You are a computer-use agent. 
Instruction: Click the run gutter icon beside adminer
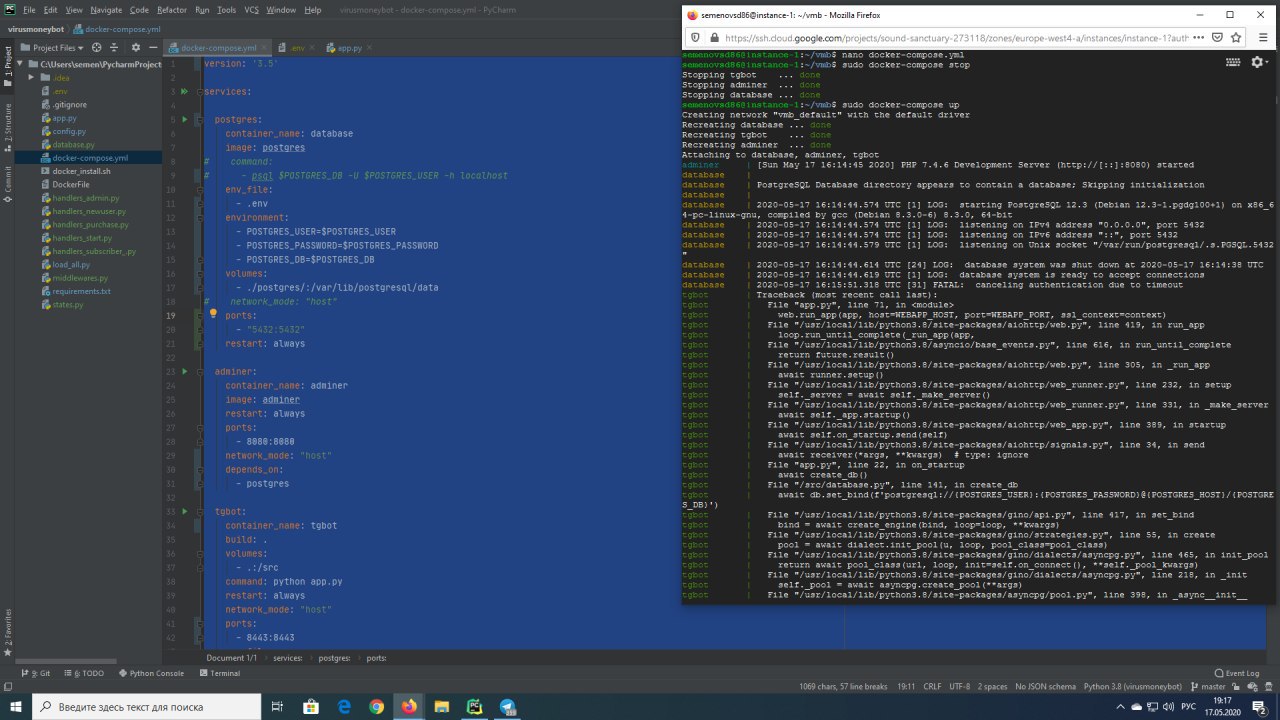pyautogui.click(x=184, y=371)
